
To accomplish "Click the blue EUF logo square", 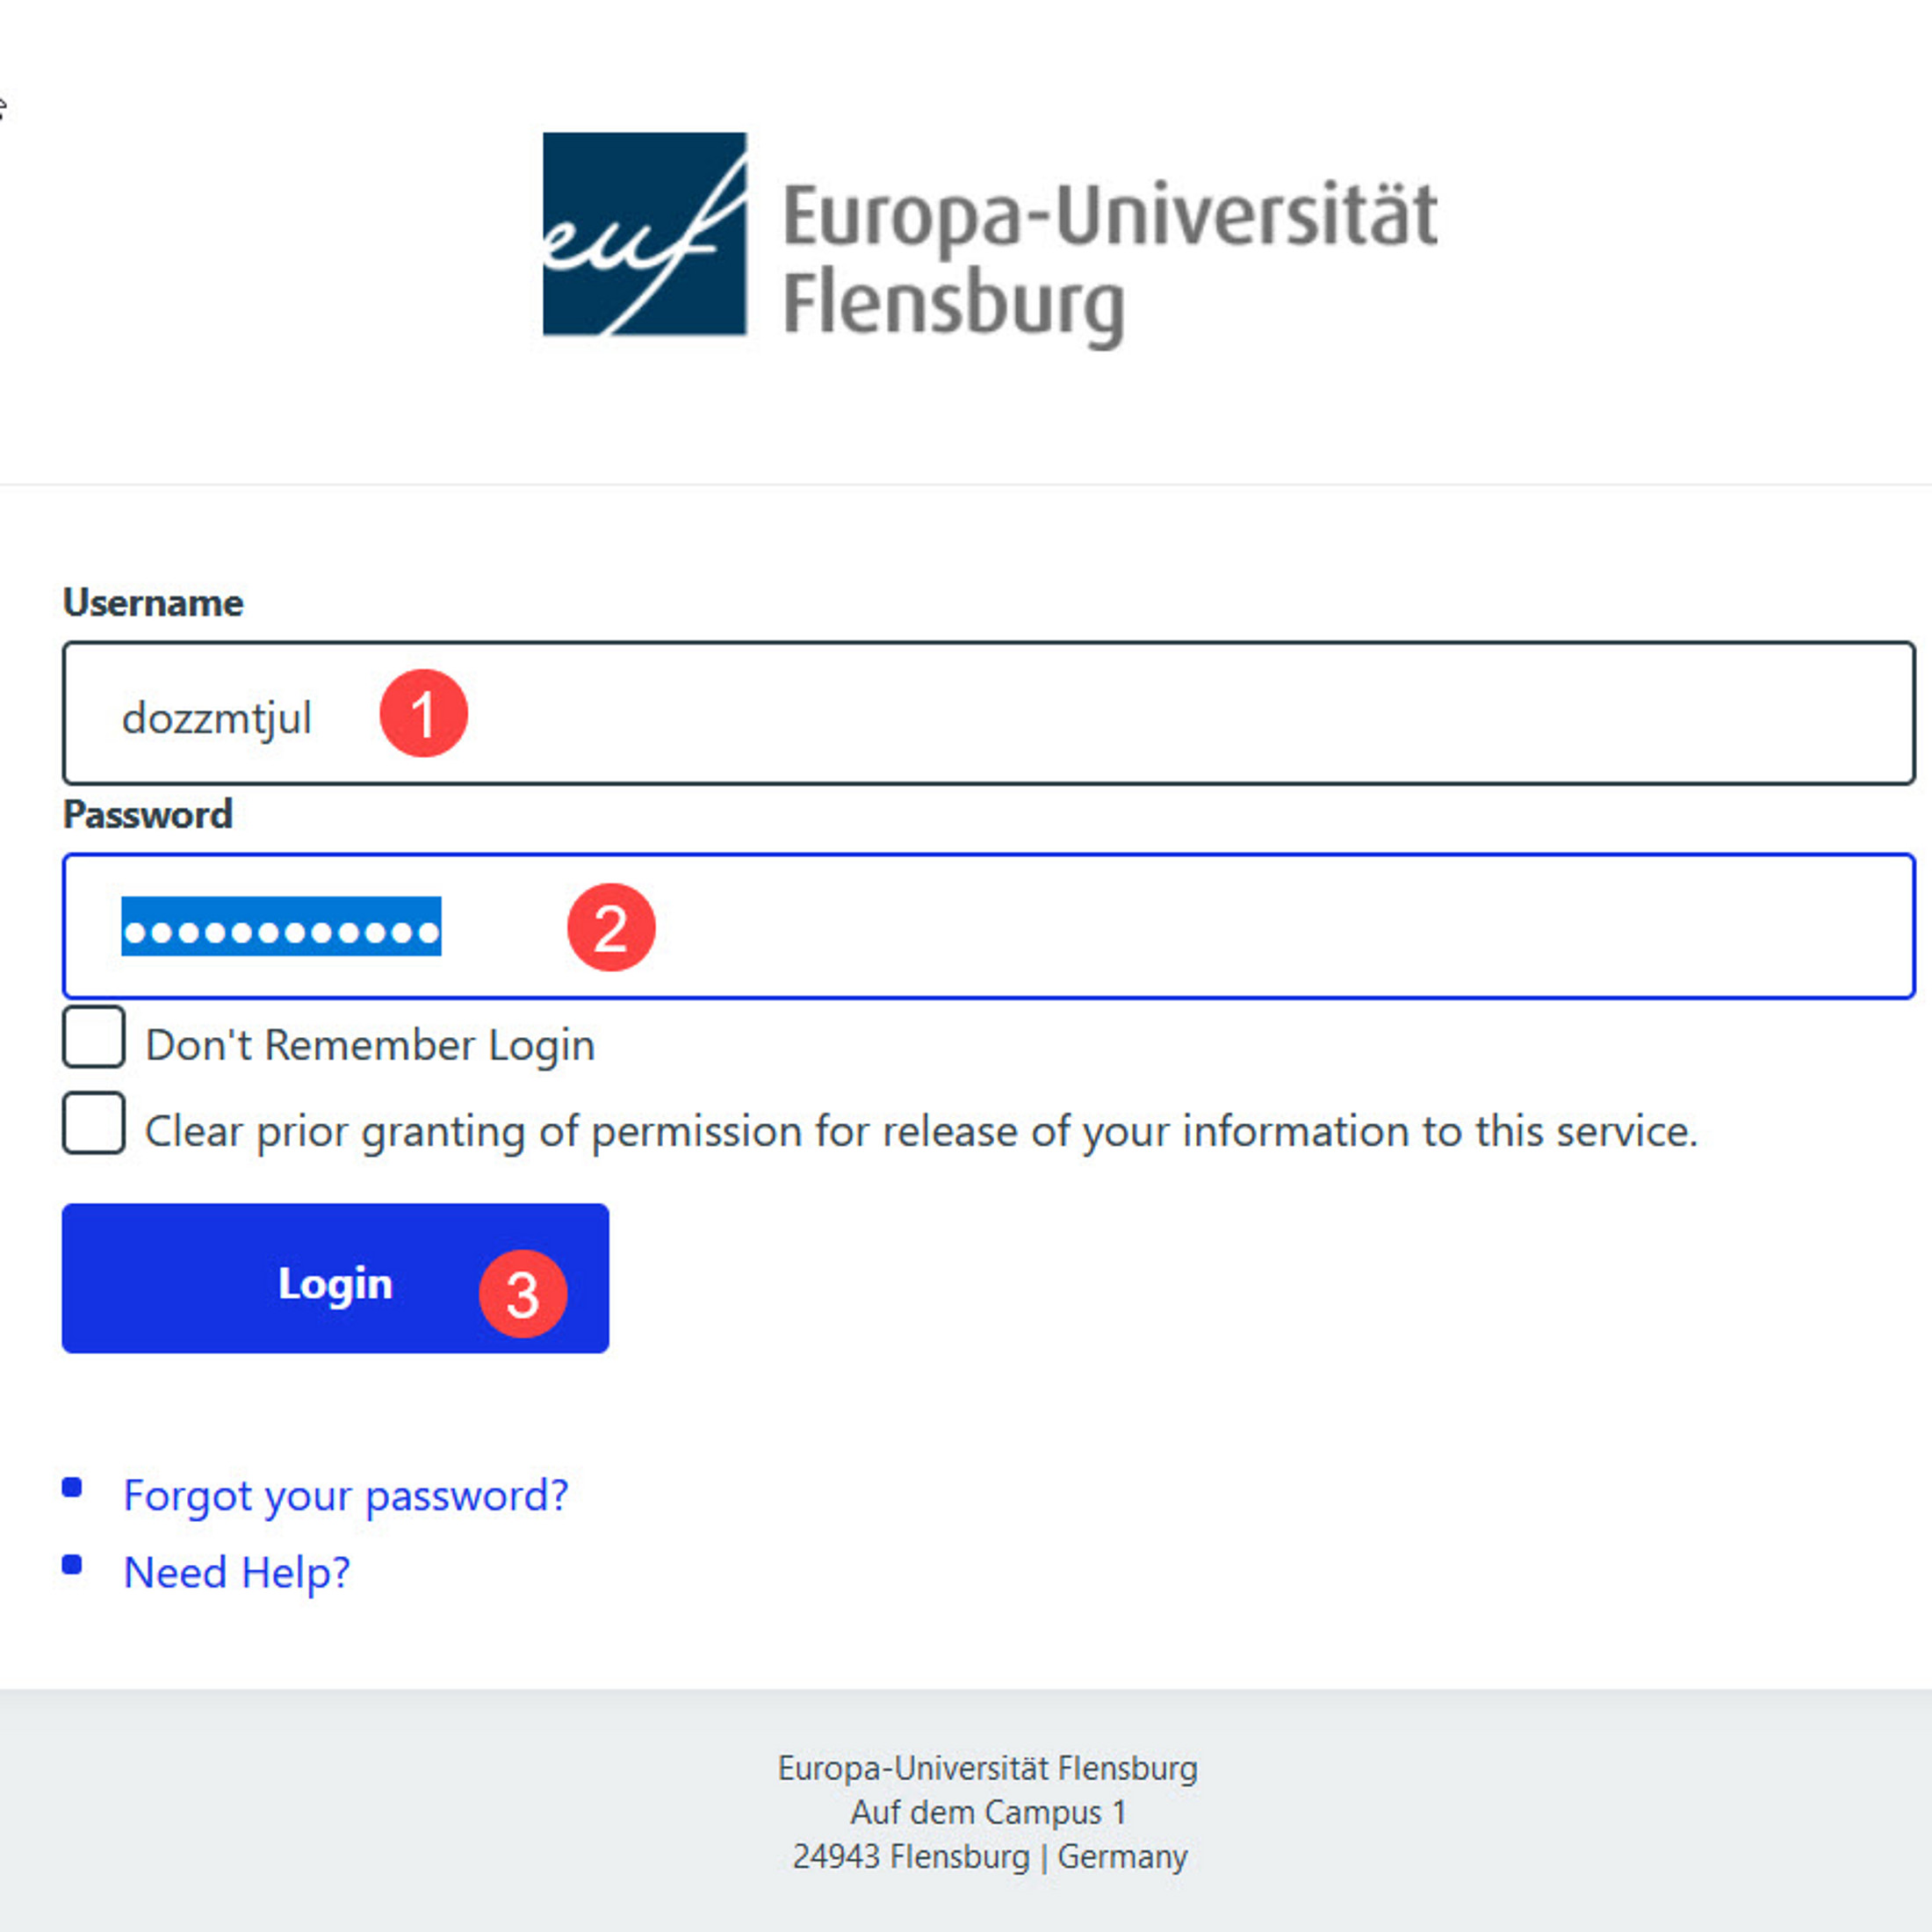I will (644, 234).
